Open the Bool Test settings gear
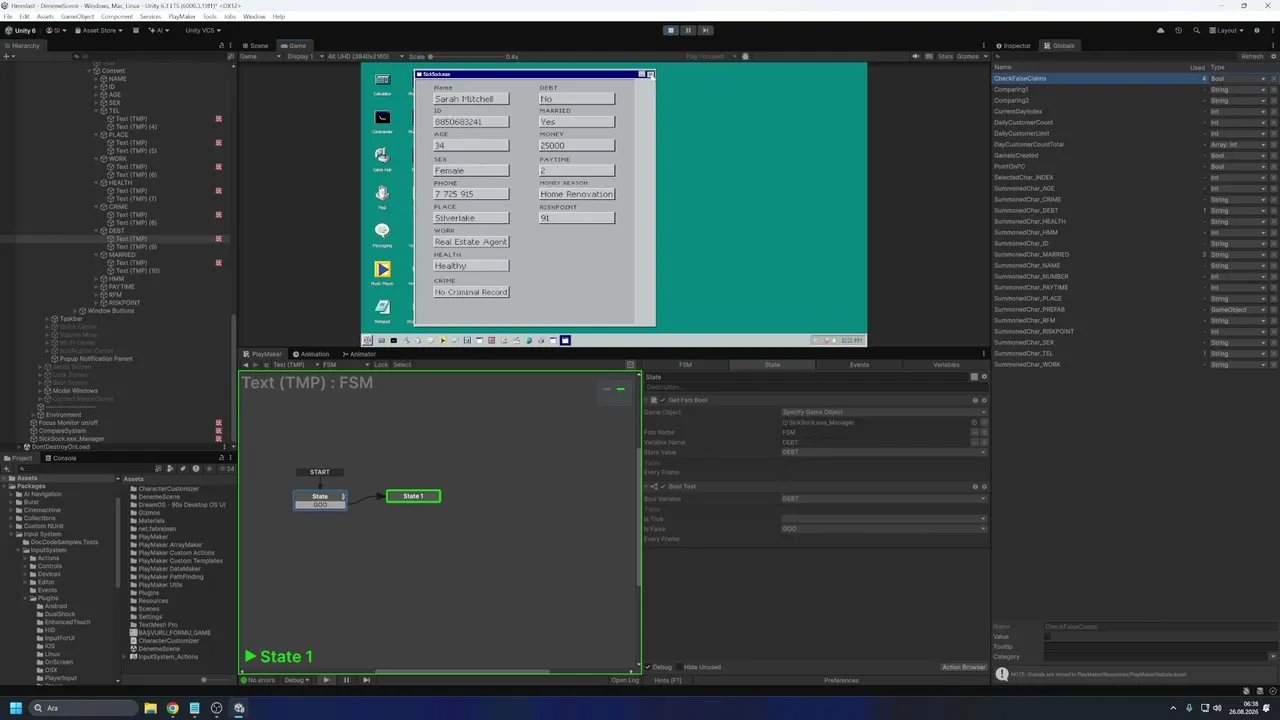This screenshot has height=720, width=1280. [984, 486]
